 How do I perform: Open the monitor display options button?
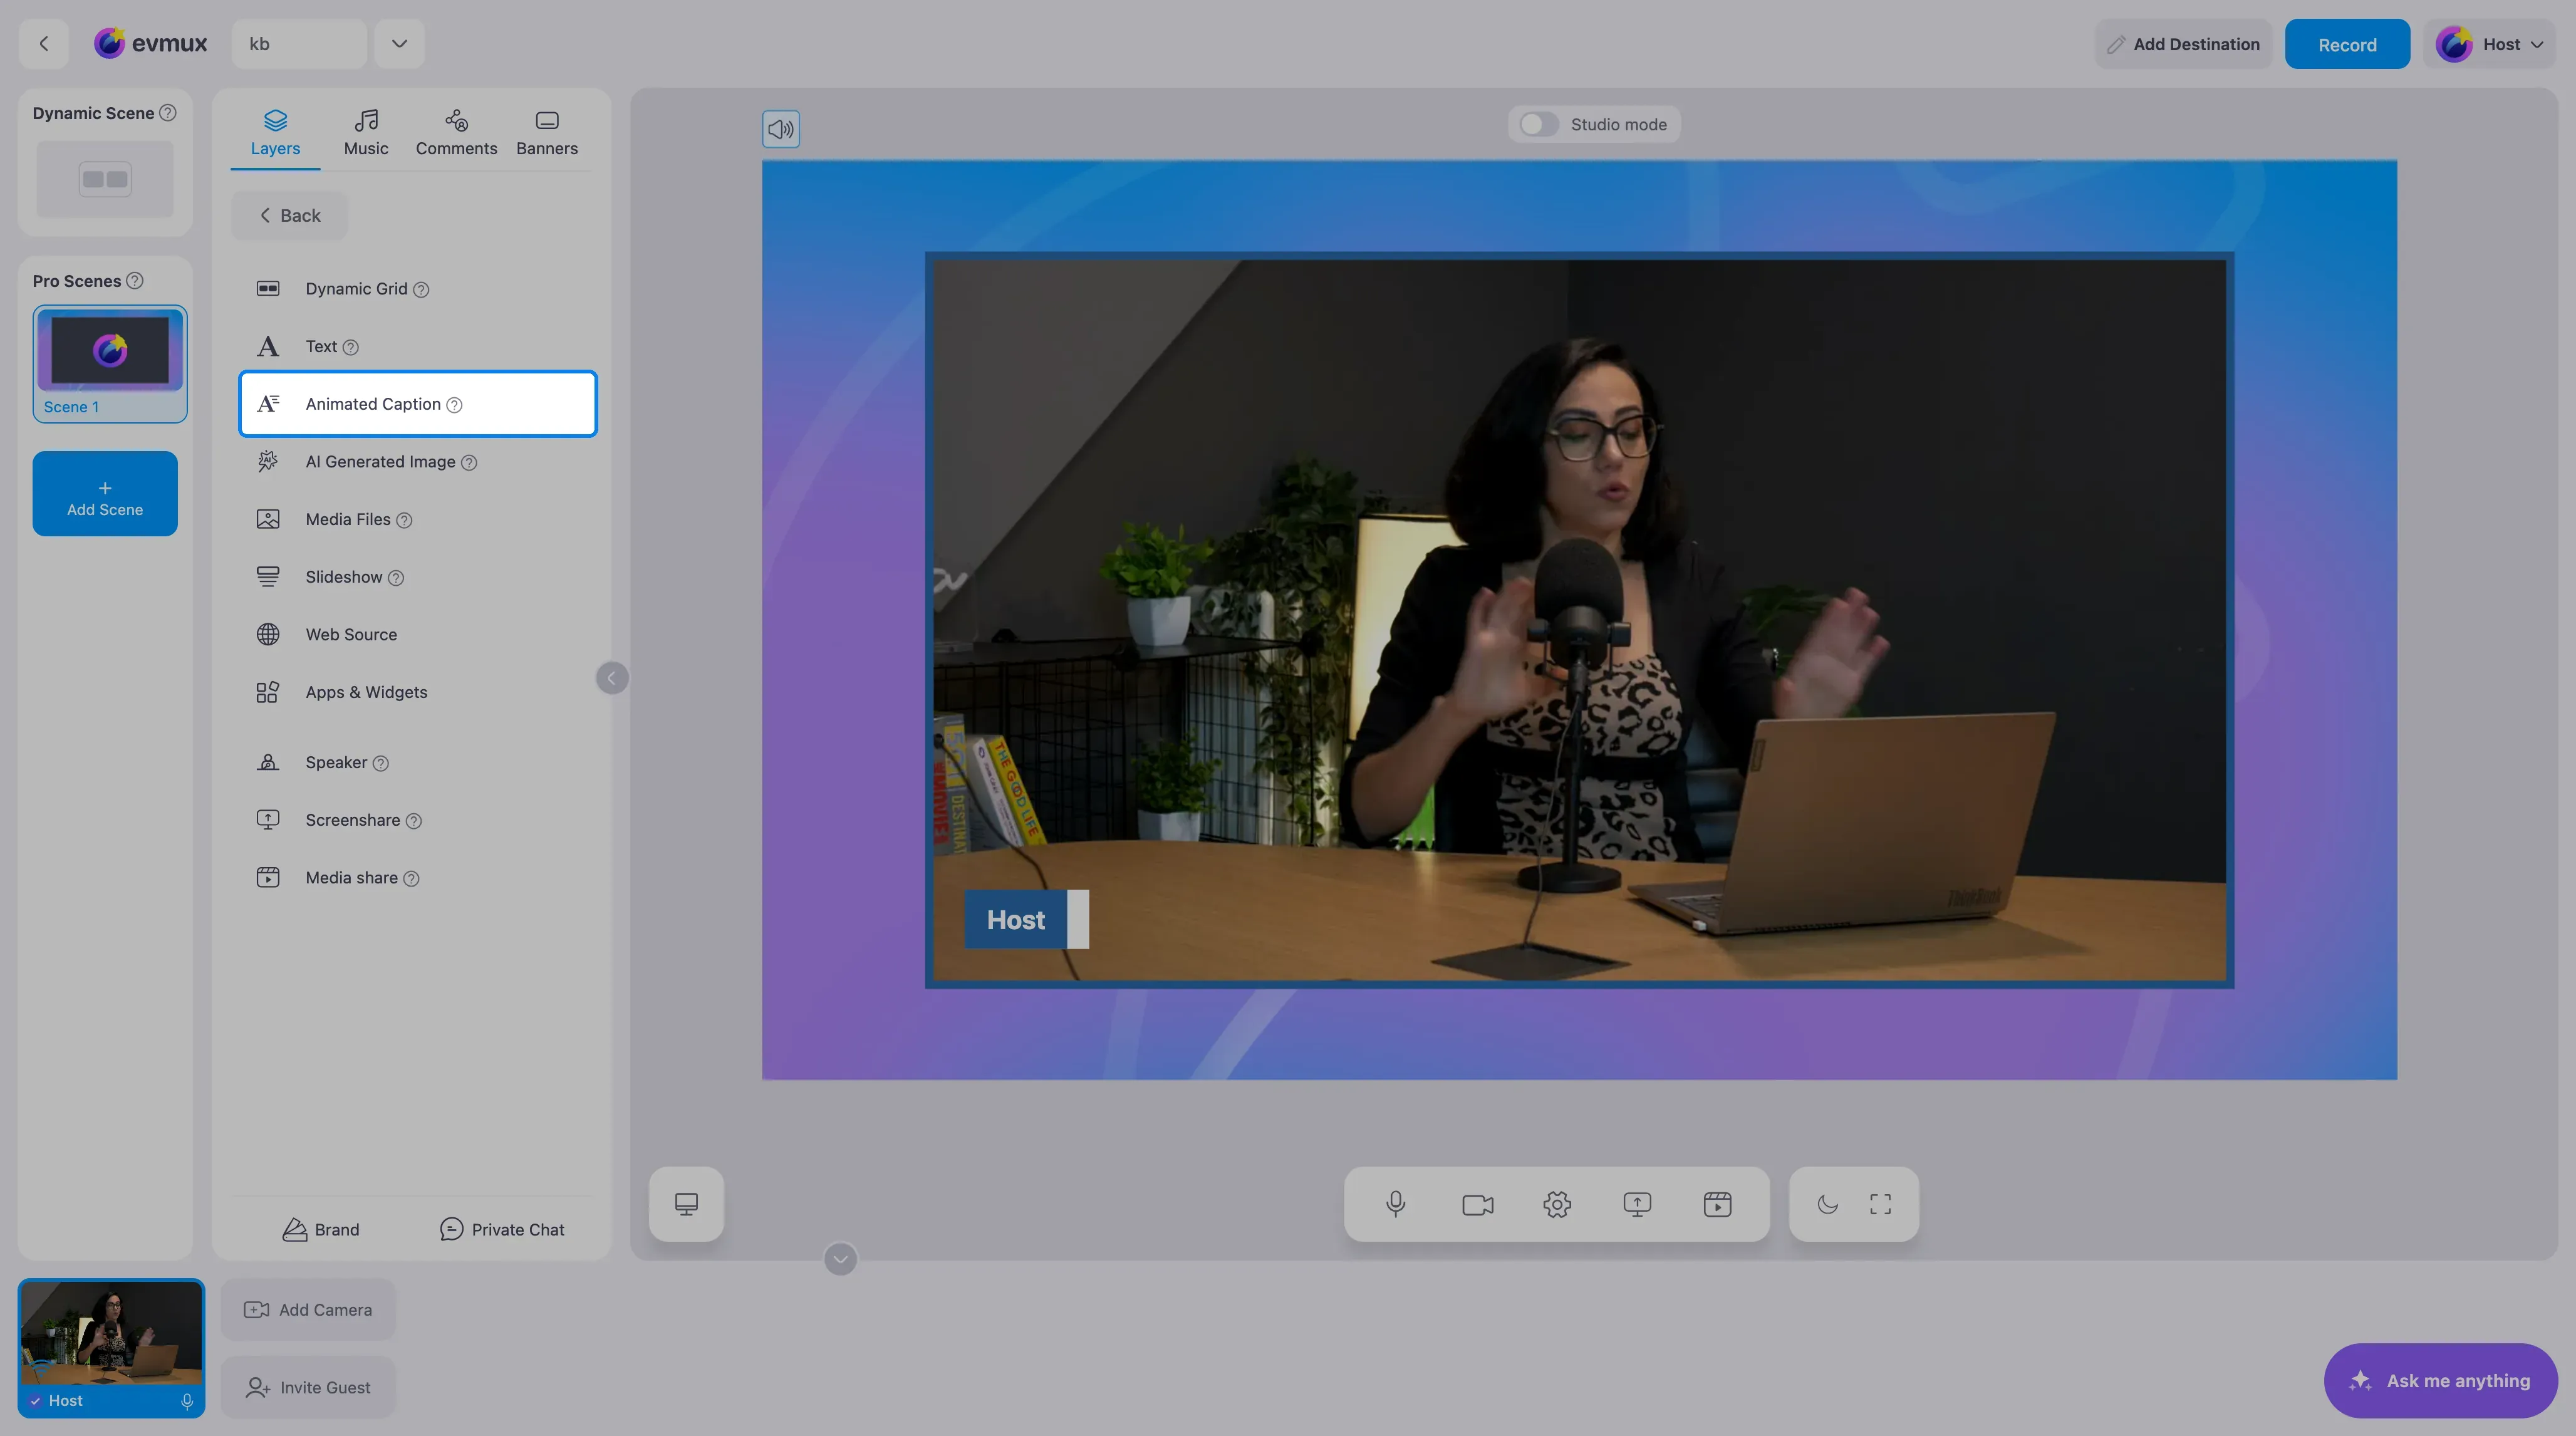coord(686,1204)
